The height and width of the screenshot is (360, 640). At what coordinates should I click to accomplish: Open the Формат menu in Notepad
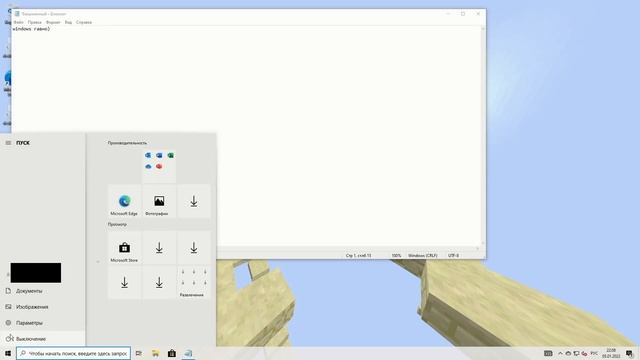click(53, 22)
